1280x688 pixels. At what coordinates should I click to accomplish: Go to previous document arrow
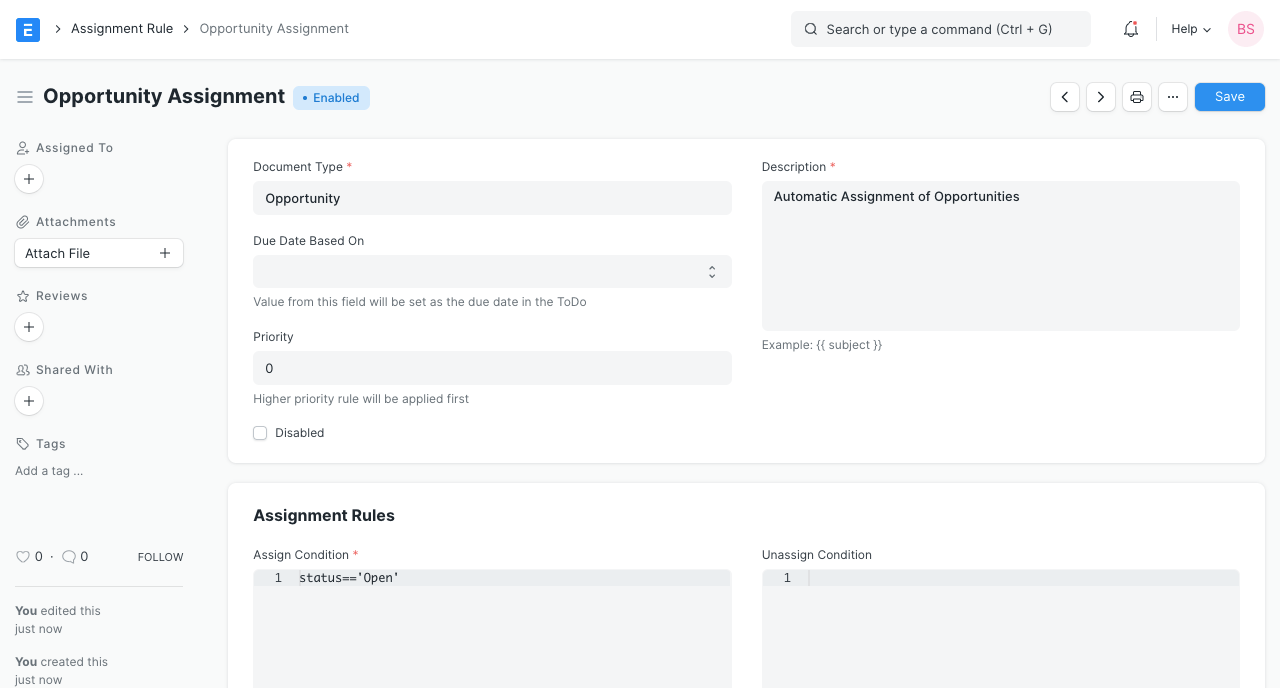1065,97
